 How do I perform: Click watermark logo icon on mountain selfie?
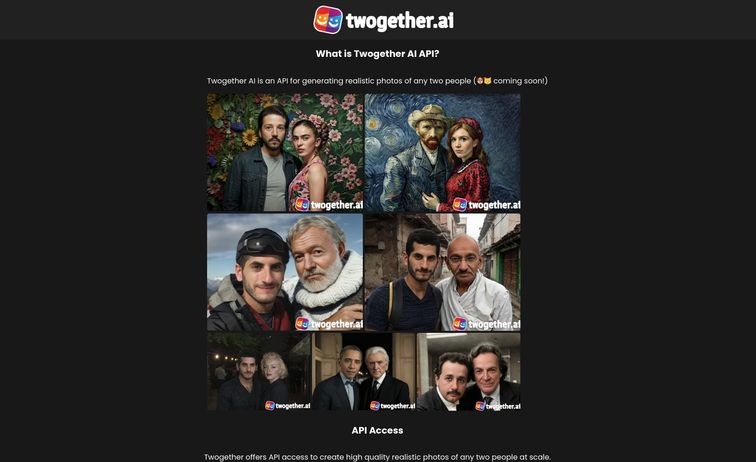click(302, 324)
